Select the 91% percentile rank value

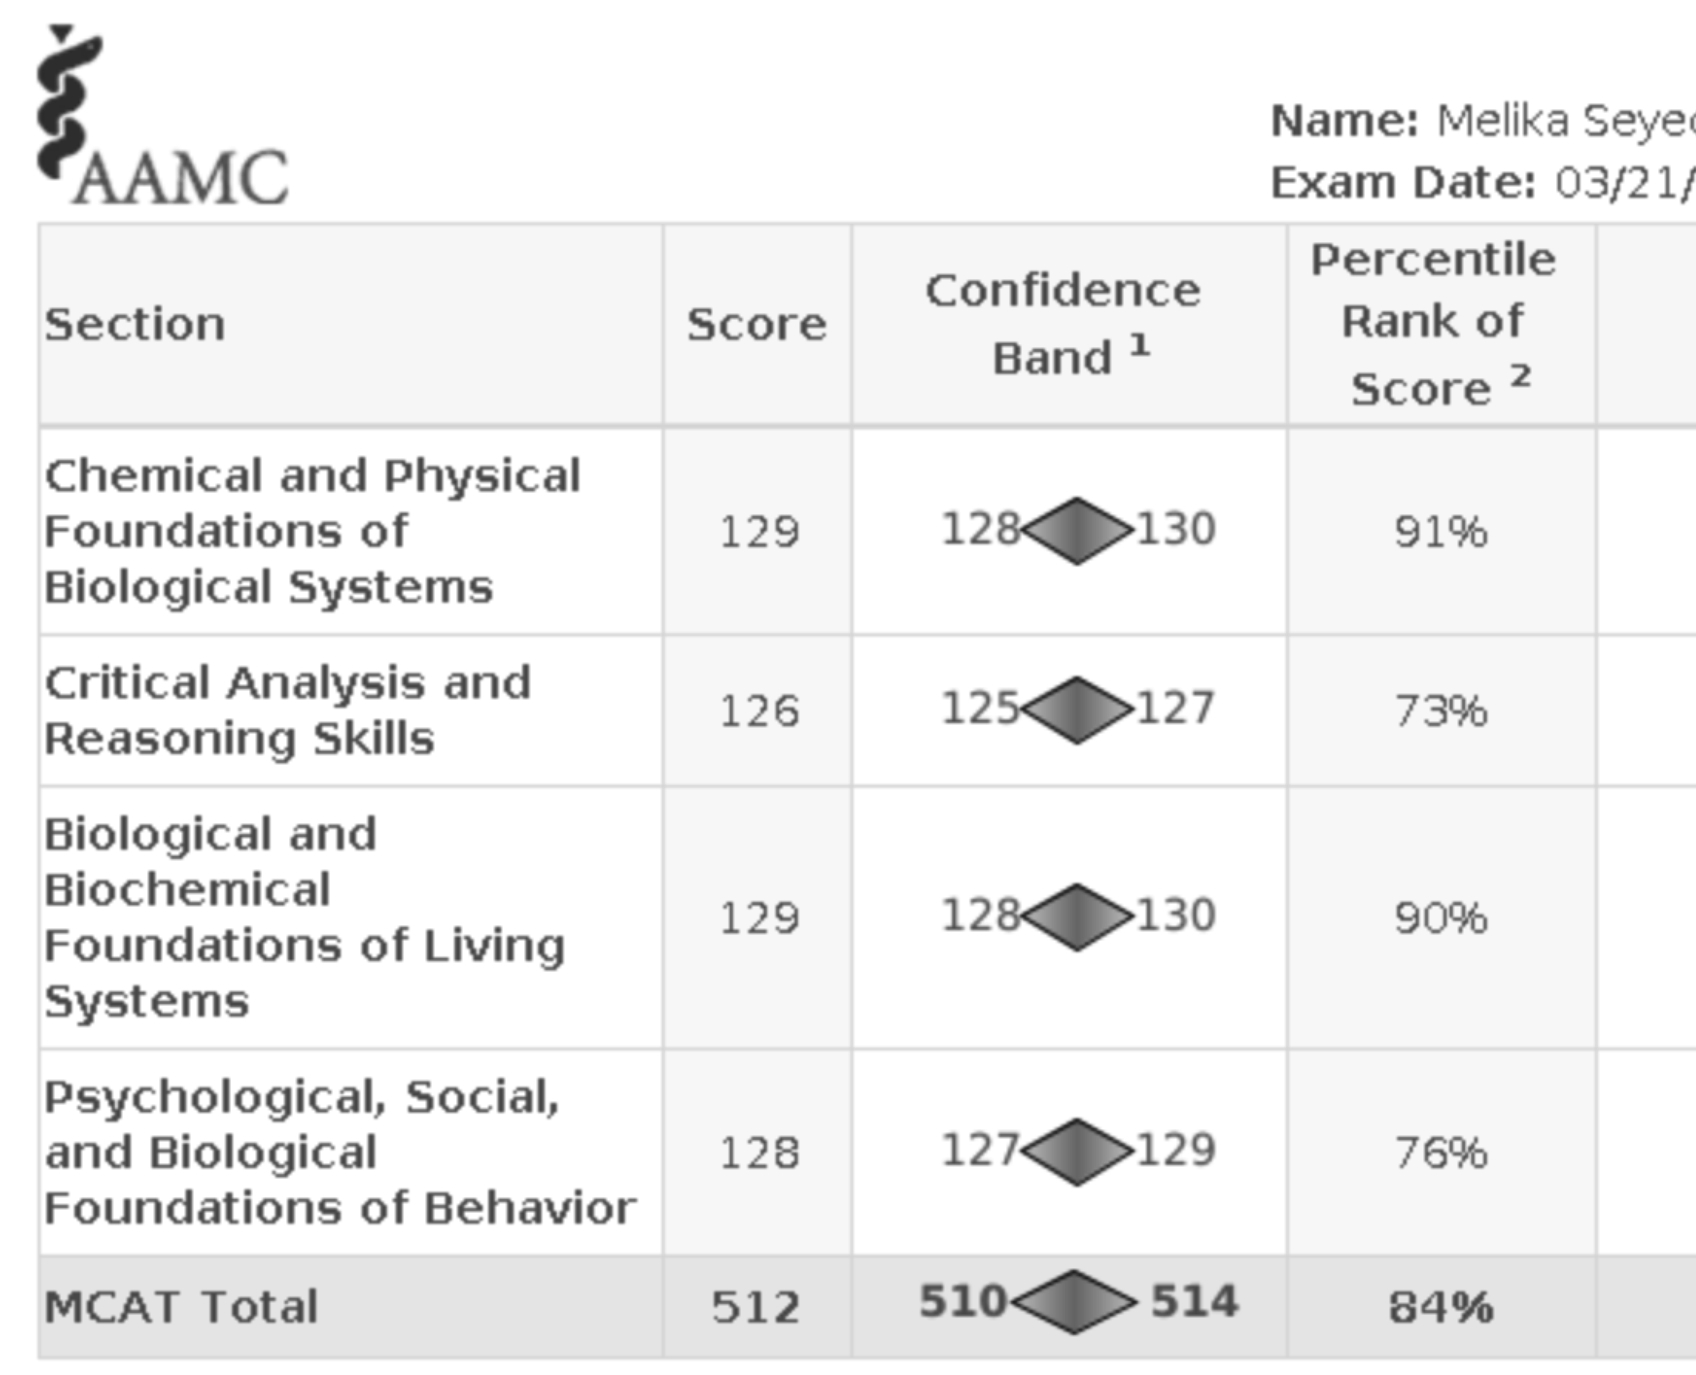point(1441,532)
